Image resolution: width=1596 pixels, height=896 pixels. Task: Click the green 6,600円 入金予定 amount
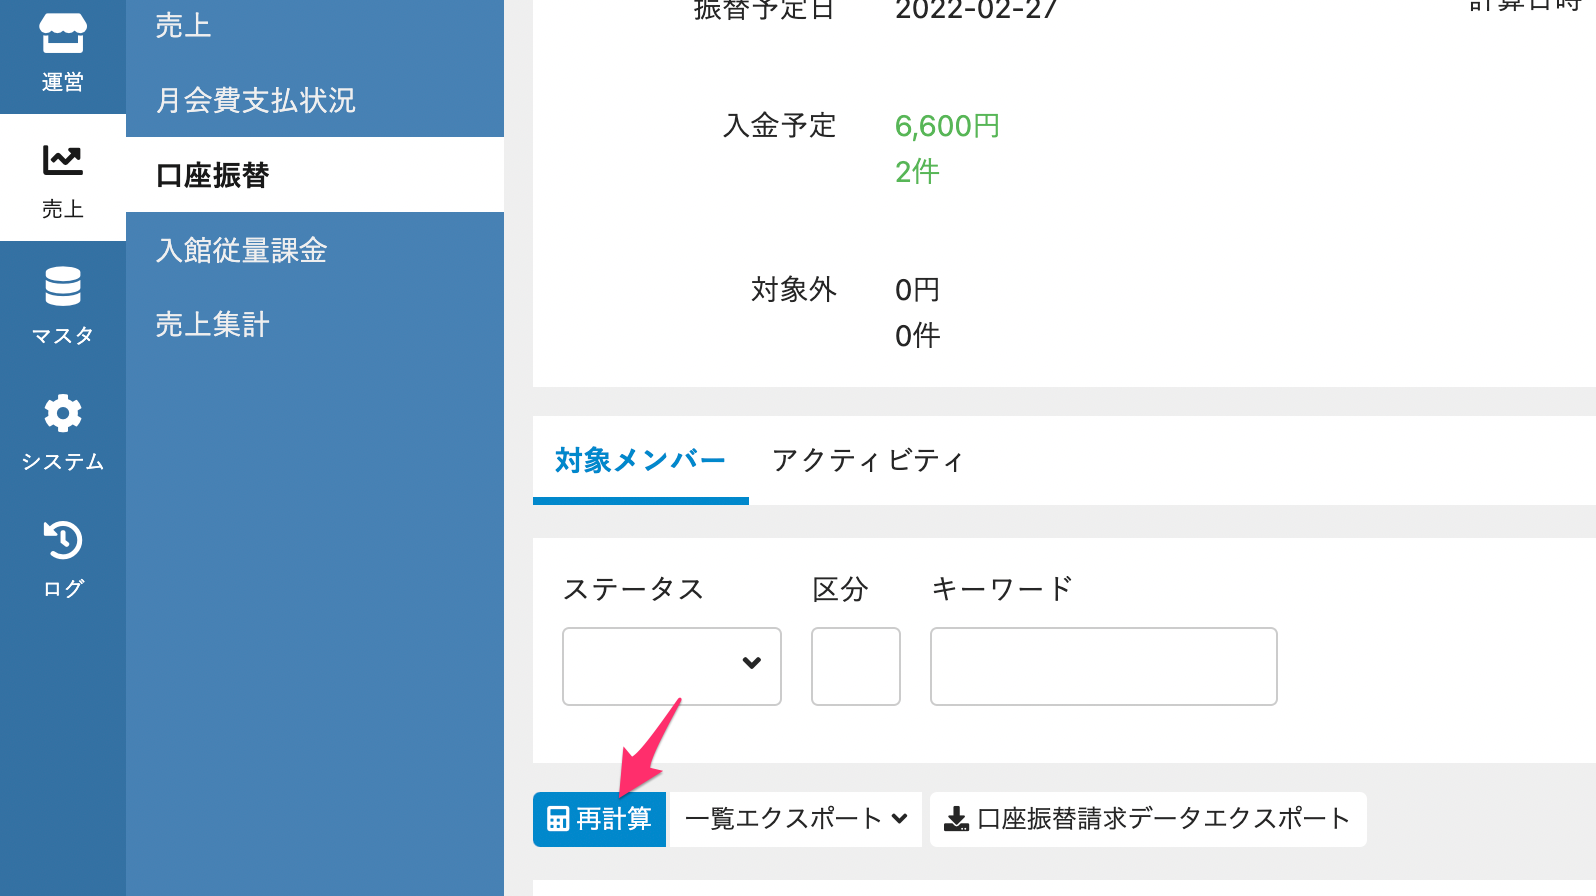coord(946,126)
